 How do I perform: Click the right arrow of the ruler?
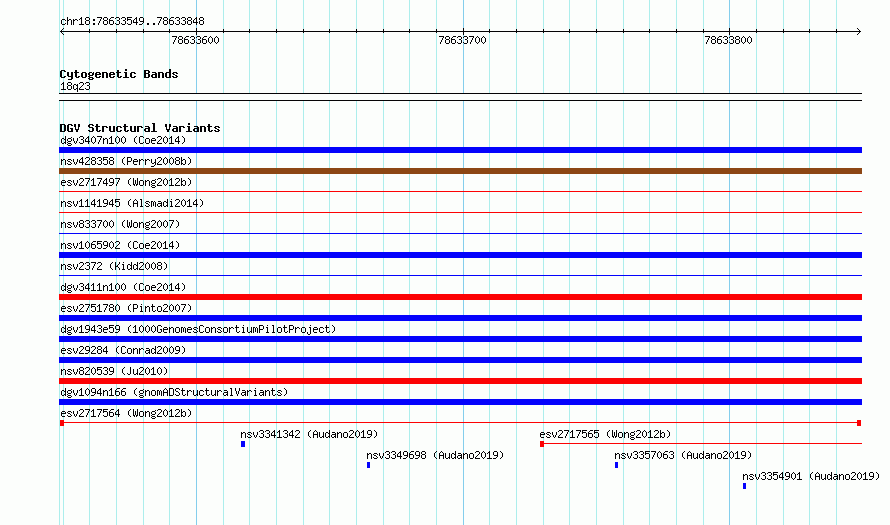(x=859, y=32)
